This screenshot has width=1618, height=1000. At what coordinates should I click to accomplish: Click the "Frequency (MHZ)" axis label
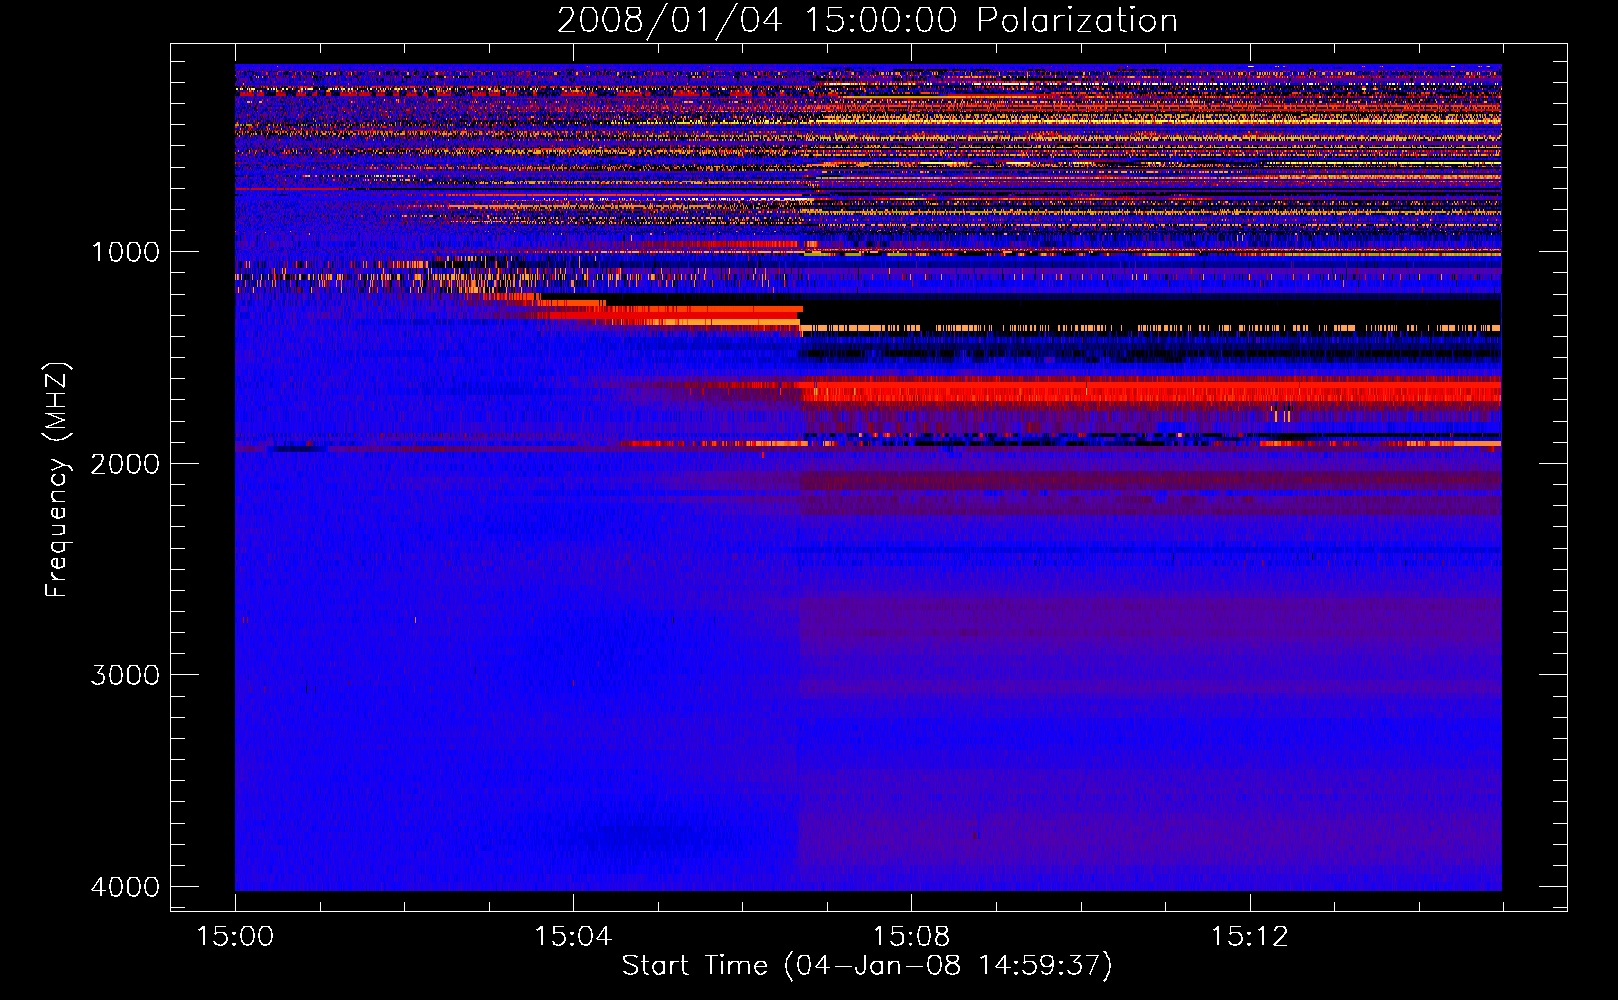pyautogui.click(x=57, y=481)
